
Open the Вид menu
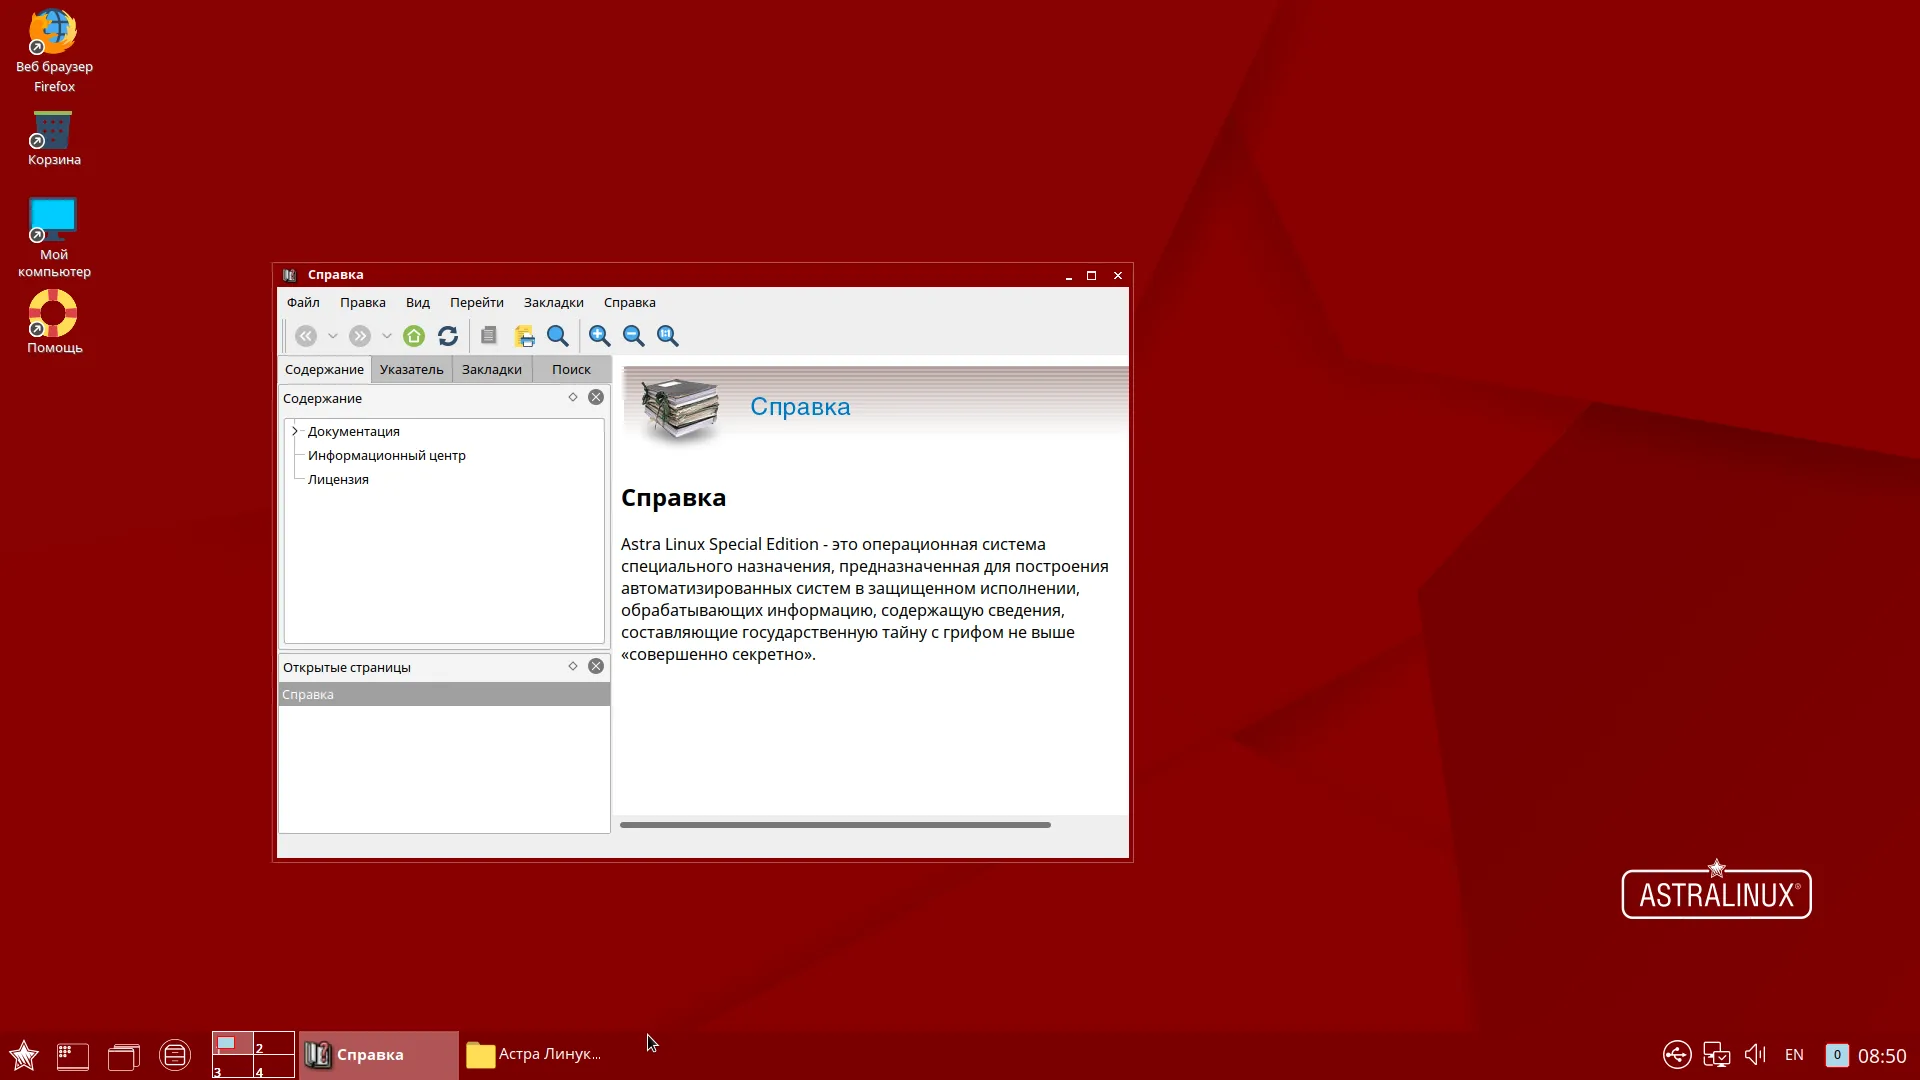418,303
